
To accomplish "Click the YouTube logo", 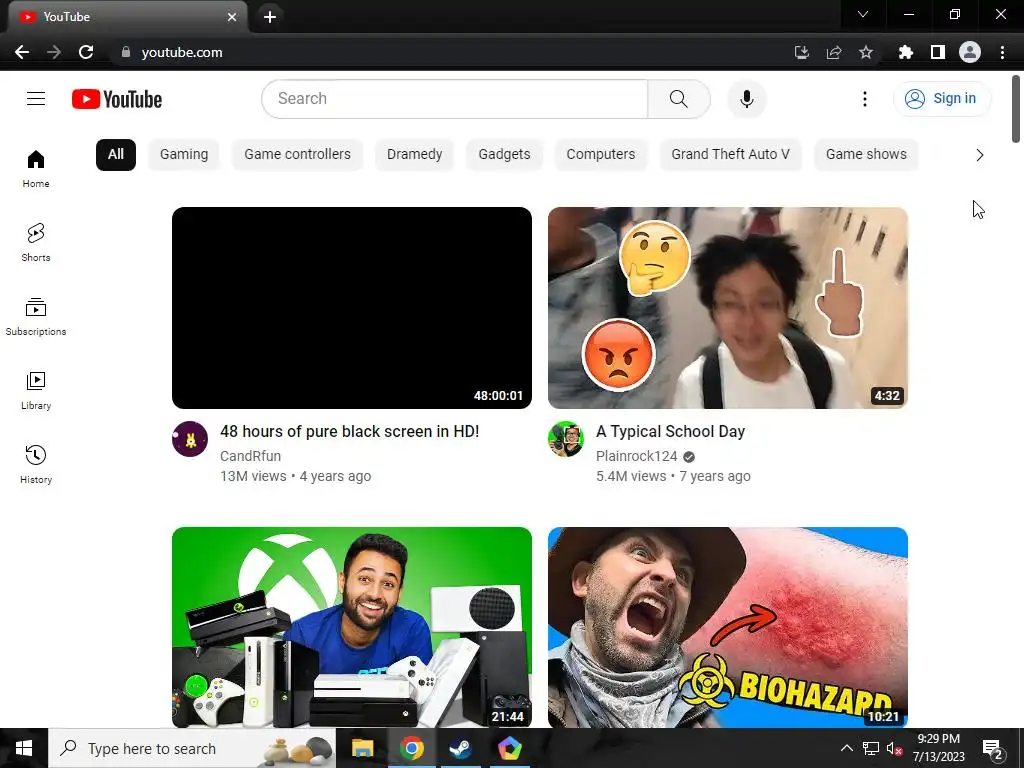I will 117,99.
